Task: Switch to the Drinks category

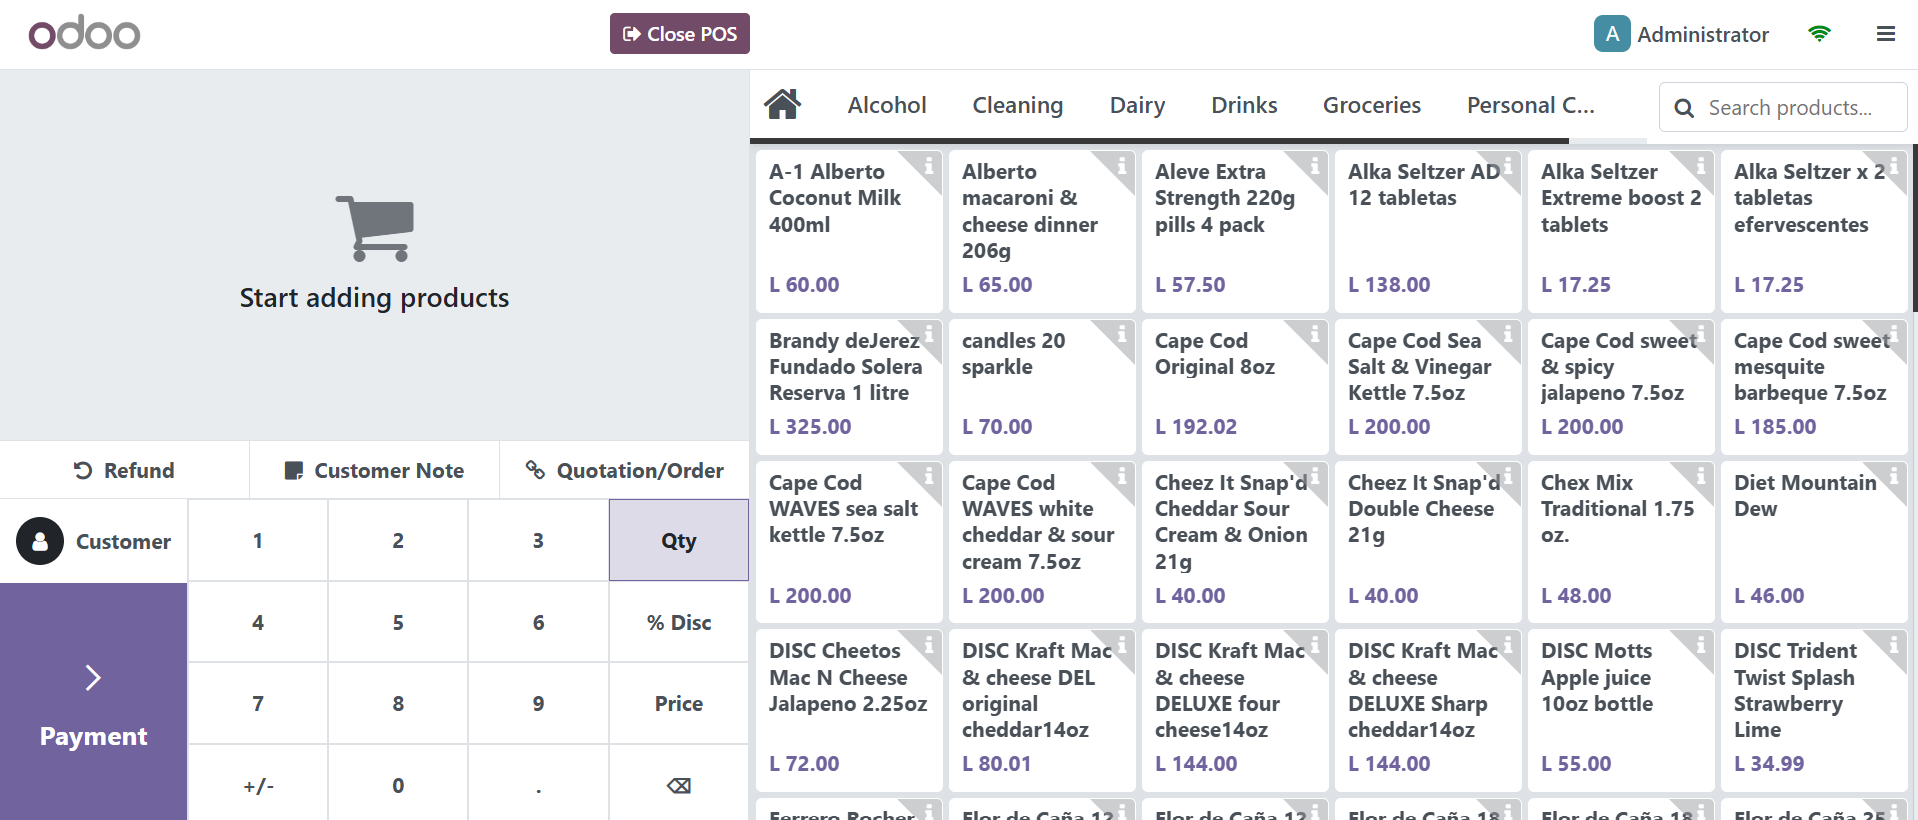Action: 1244,105
